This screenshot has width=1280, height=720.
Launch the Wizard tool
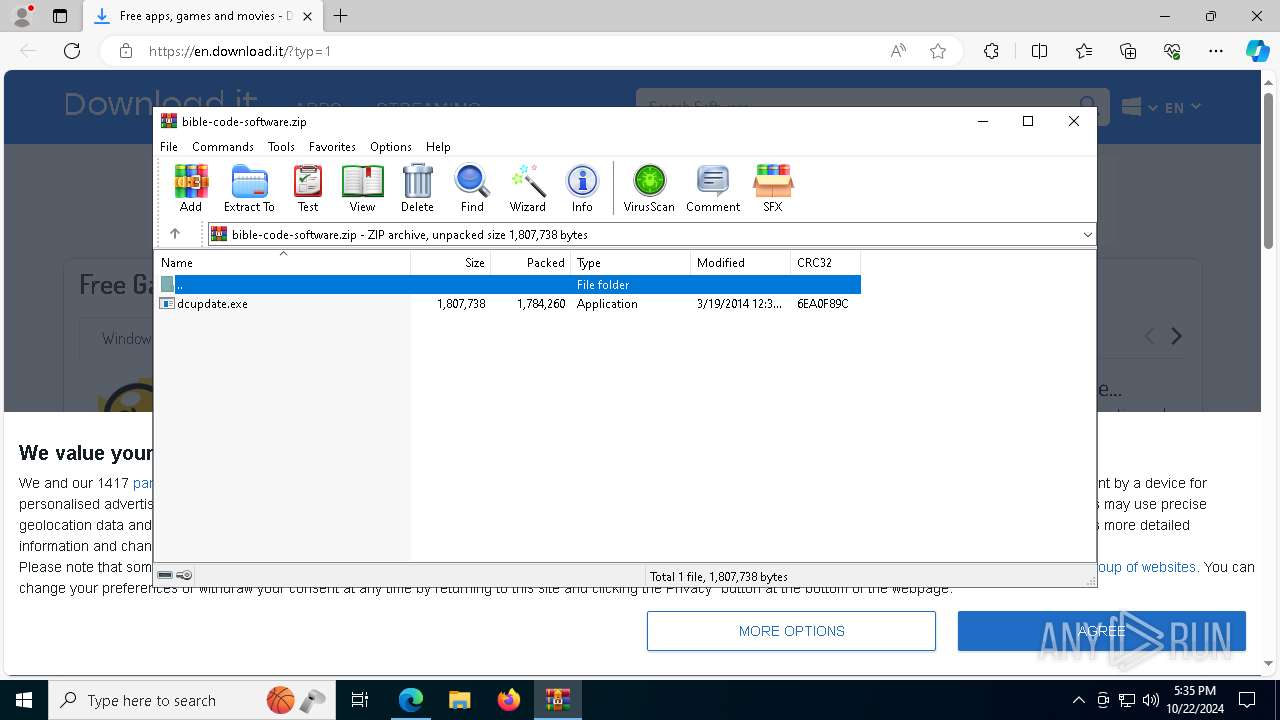point(527,188)
